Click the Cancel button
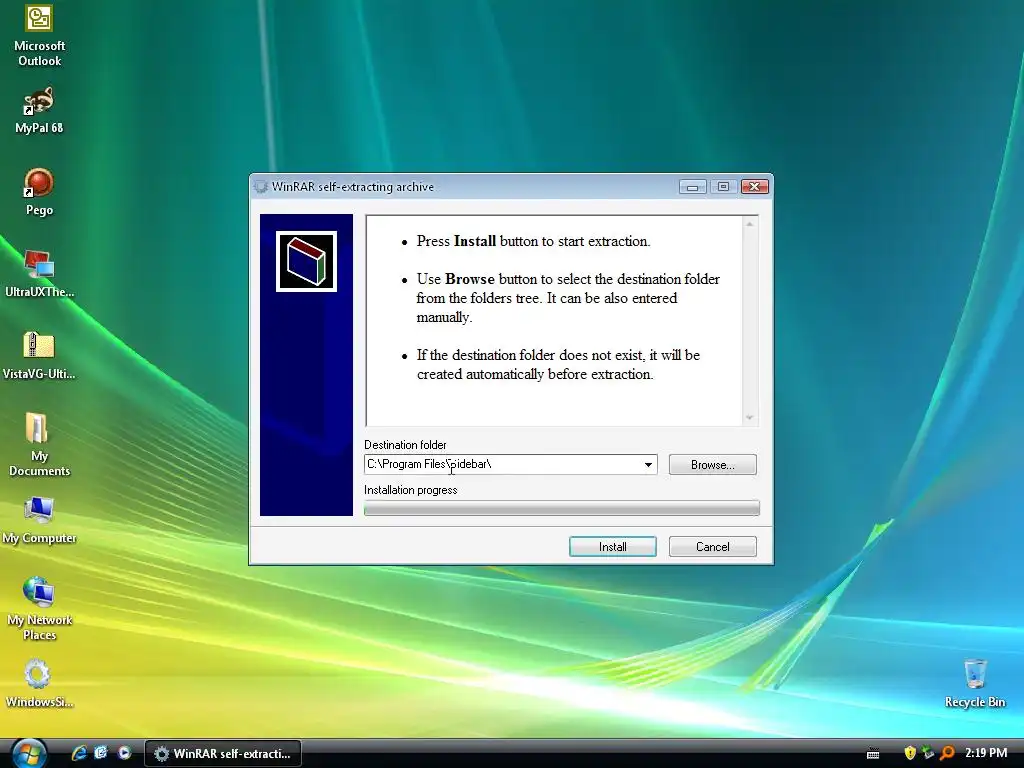 pyautogui.click(x=712, y=547)
